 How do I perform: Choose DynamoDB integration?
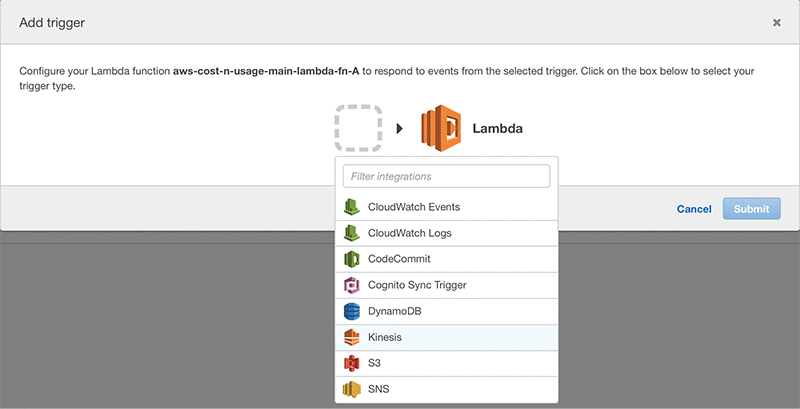446,311
